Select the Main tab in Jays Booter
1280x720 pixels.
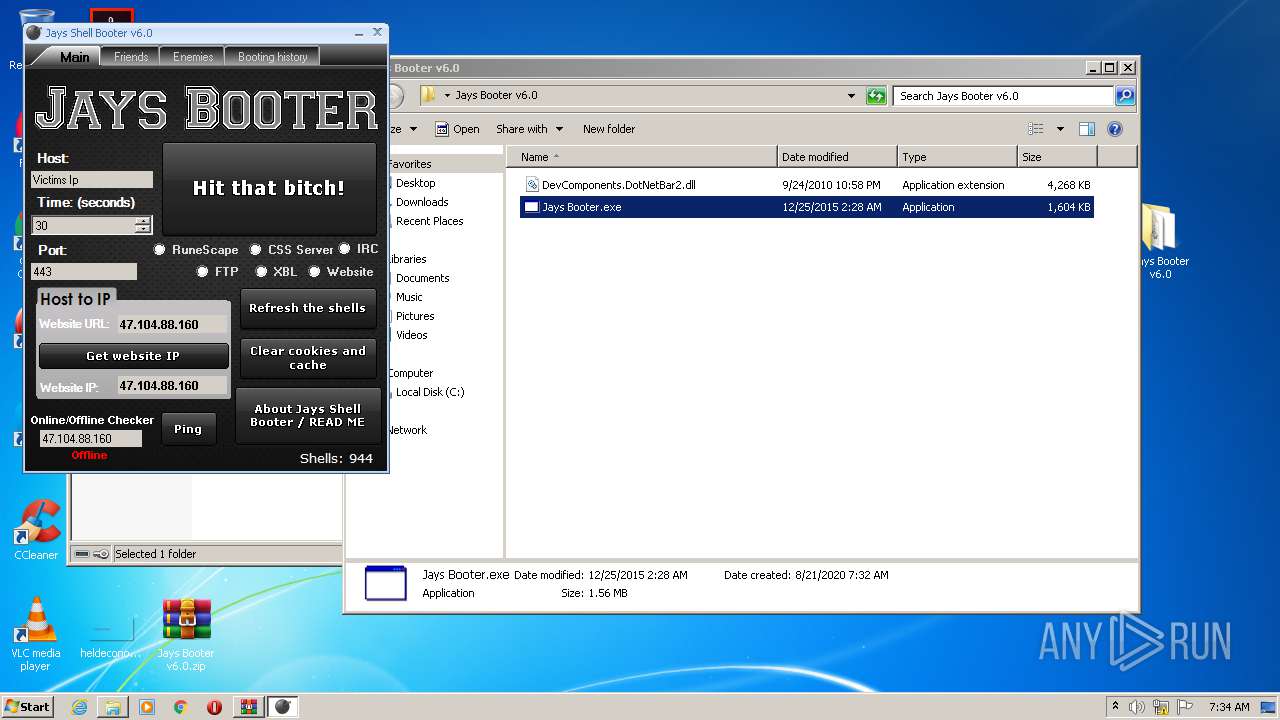tap(74, 57)
